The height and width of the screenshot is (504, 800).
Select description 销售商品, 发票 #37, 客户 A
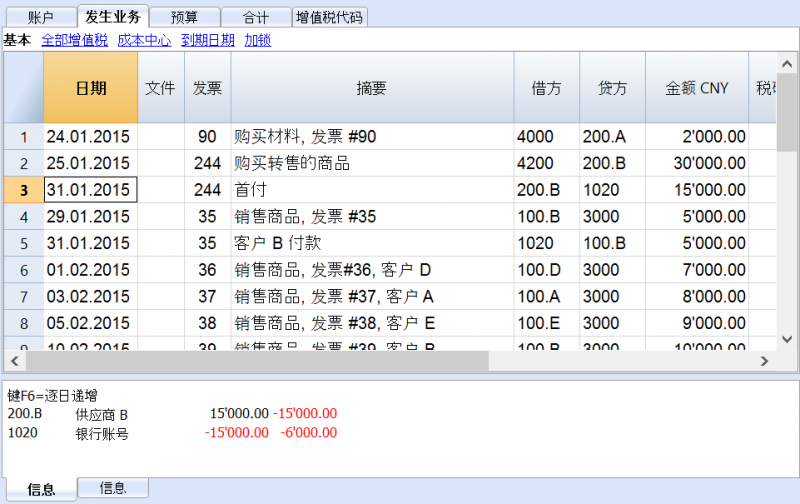(372, 296)
